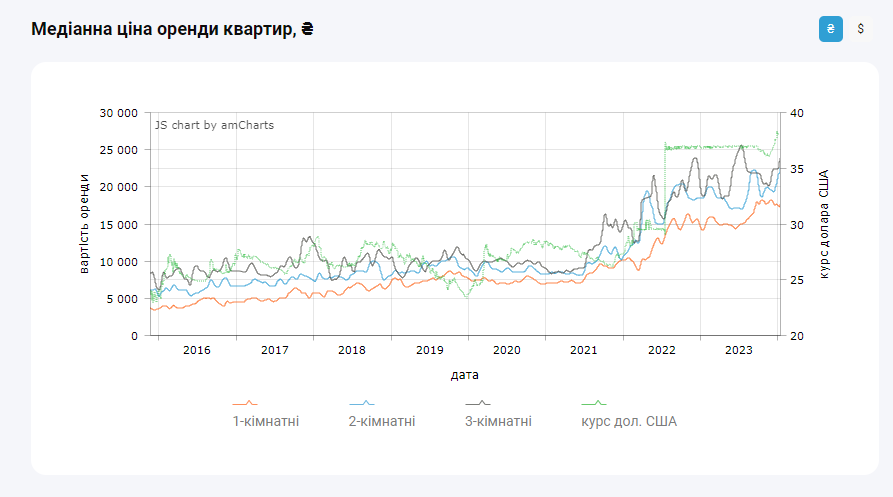The width and height of the screenshot is (893, 497).
Task: Switch prices to hryvnia with ₴ button
Action: click(830, 29)
